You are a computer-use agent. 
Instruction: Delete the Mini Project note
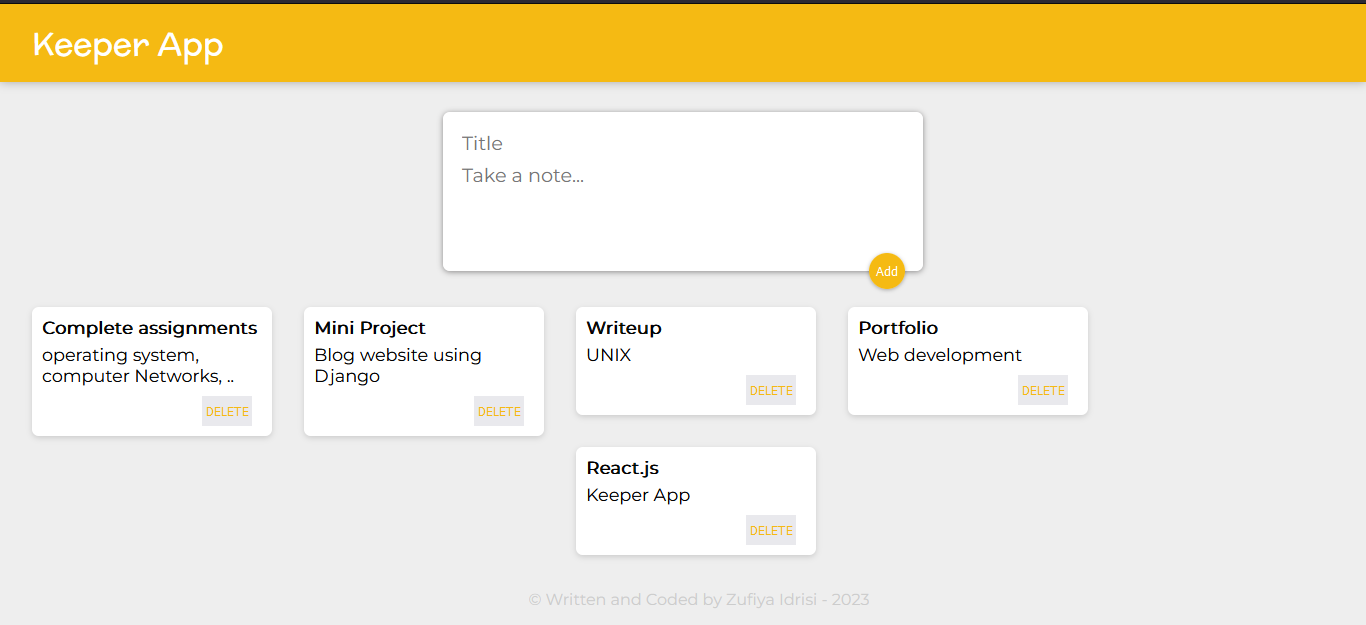[498, 410]
